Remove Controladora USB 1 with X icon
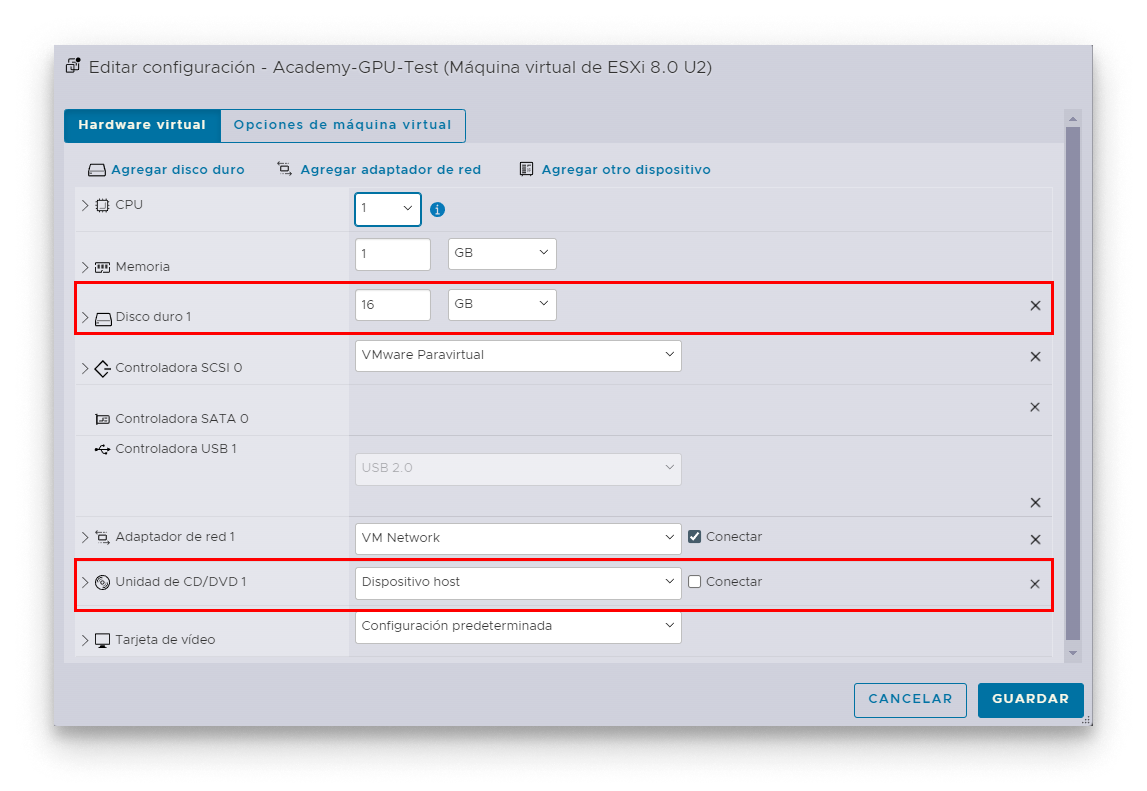1147x791 pixels. tap(1035, 503)
